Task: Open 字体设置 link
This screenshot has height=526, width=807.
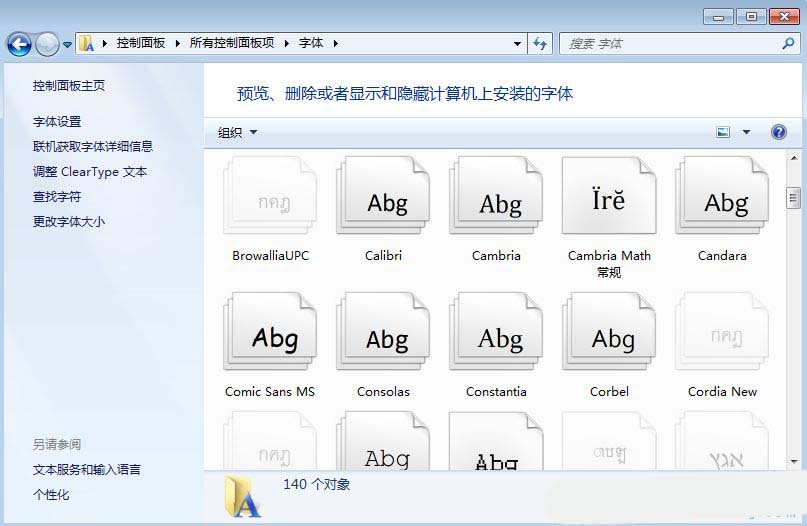Action: tap(57, 121)
